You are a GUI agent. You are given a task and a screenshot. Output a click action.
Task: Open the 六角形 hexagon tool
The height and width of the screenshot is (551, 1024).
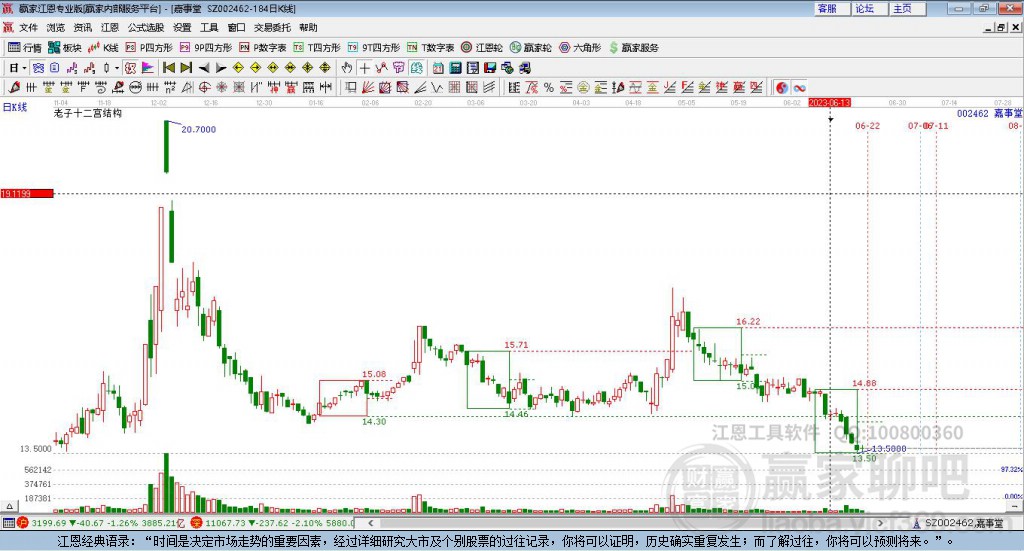(x=580, y=48)
